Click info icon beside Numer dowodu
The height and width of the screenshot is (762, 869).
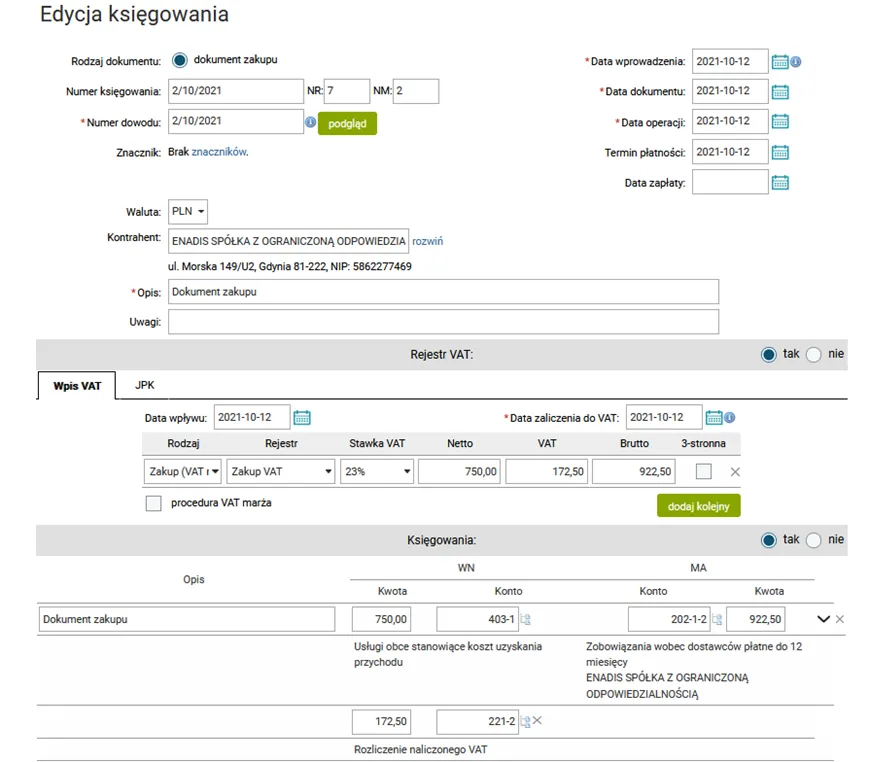pos(310,122)
